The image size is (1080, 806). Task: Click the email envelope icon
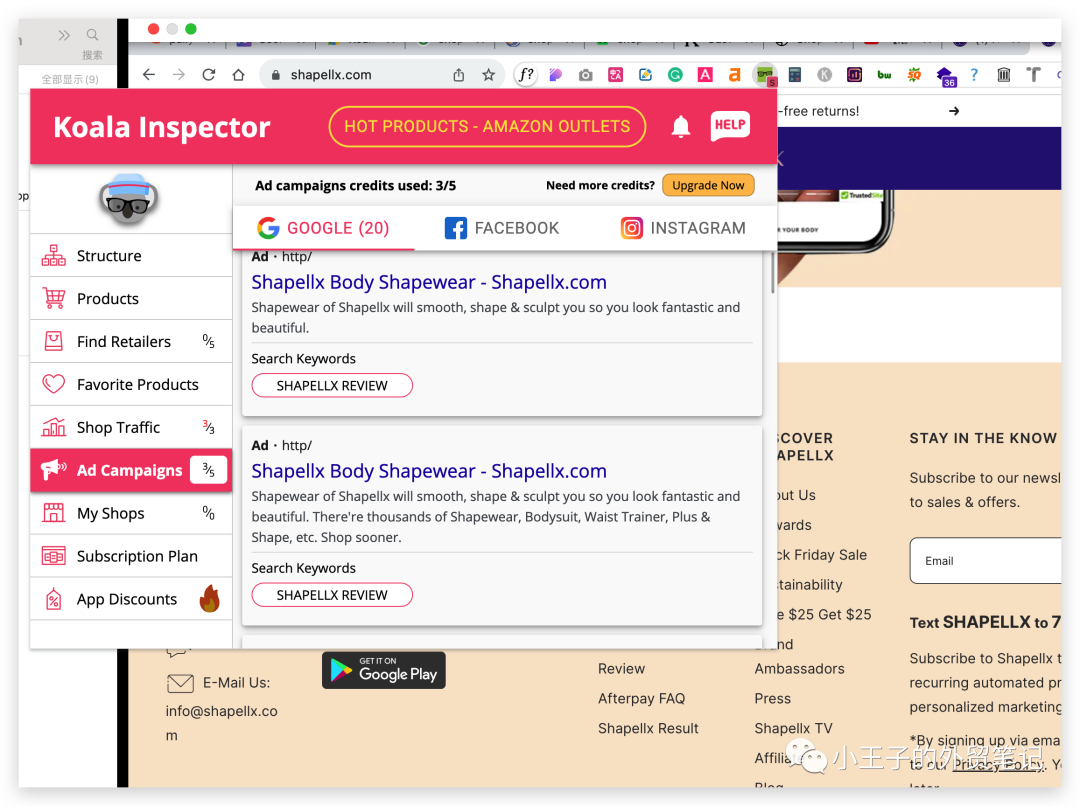[180, 683]
